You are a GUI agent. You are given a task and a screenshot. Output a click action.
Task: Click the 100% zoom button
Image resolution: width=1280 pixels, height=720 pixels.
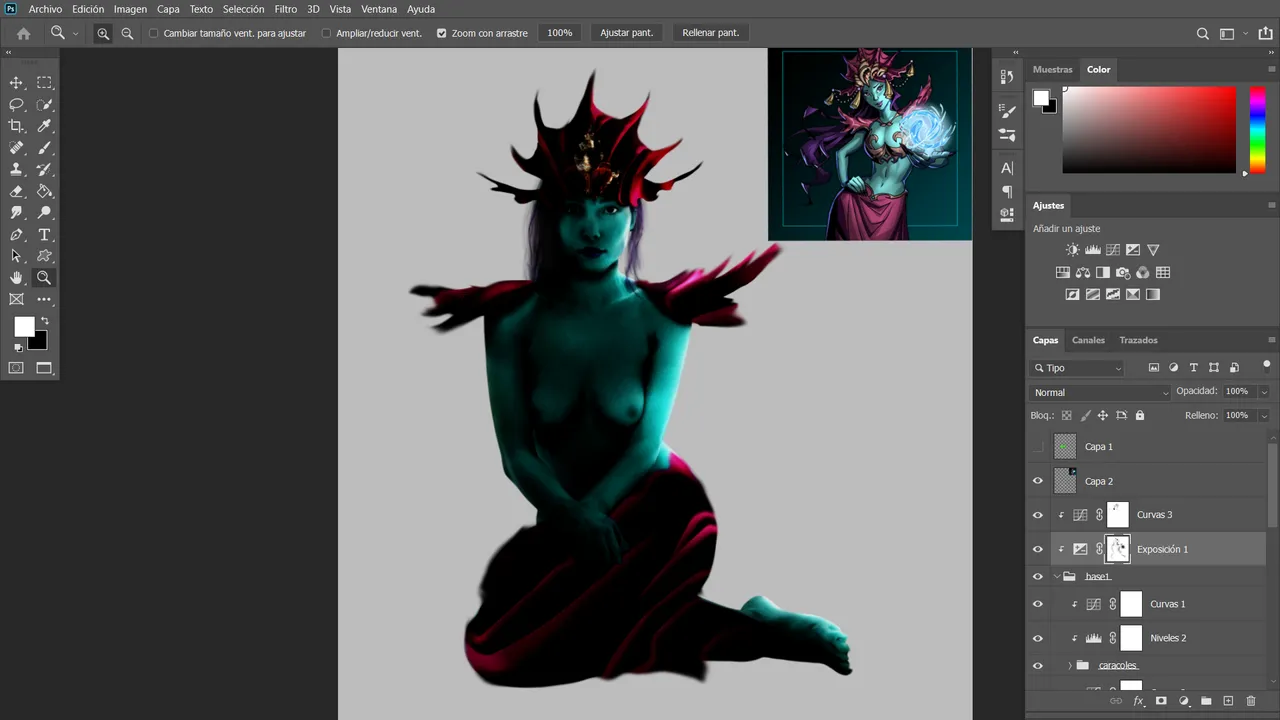pyautogui.click(x=560, y=33)
